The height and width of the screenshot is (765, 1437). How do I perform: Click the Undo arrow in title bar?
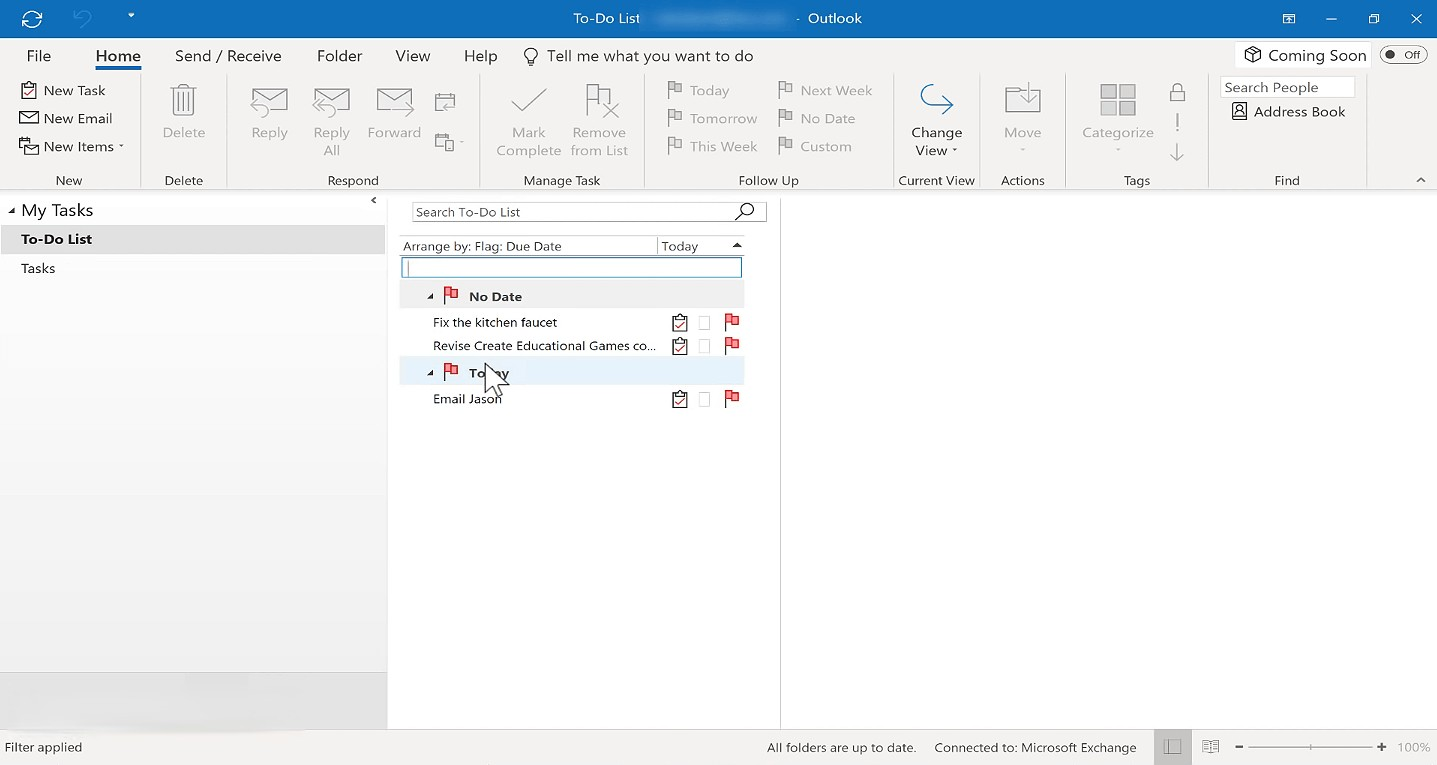[82, 18]
